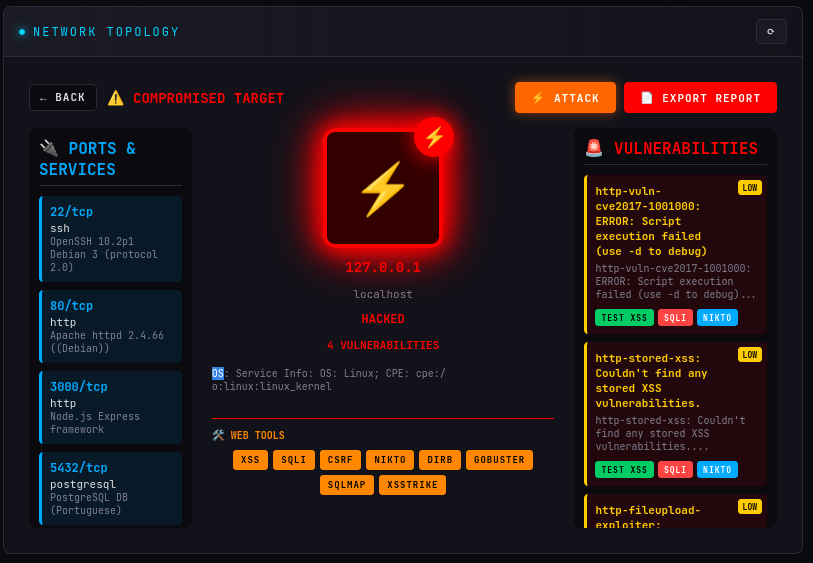Click the tools icon next to Web Tools
Screen dimensions: 813x563
[218, 435]
